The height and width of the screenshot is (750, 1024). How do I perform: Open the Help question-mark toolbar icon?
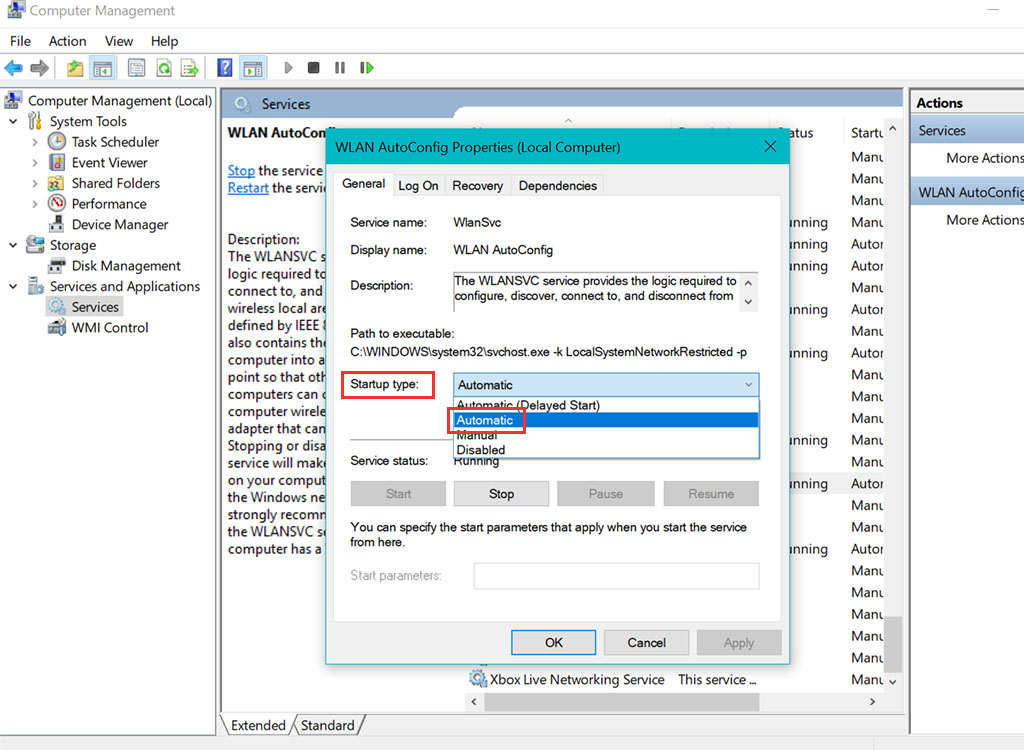point(225,68)
